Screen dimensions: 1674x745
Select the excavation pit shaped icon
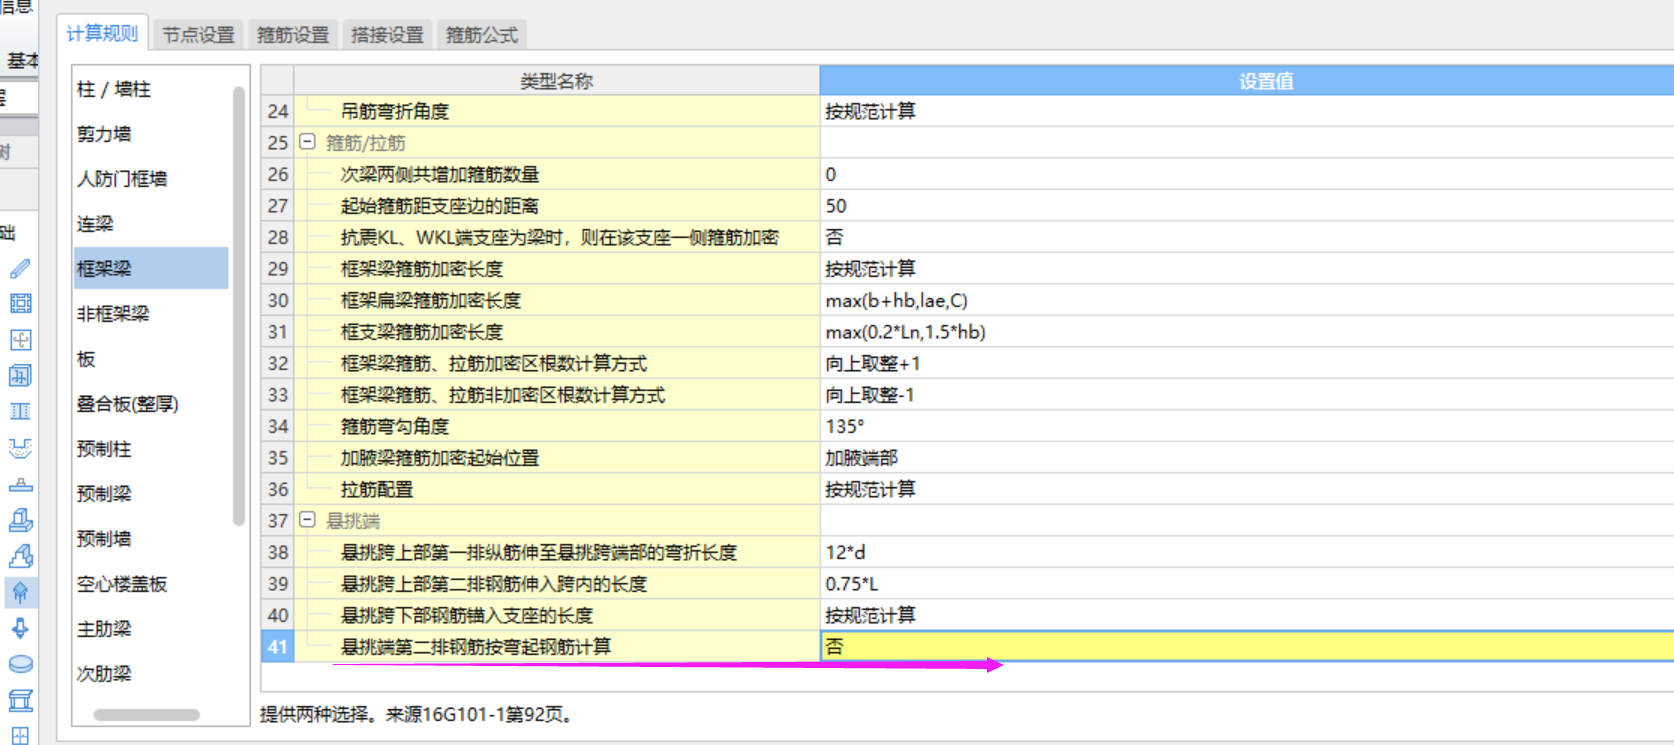tap(20, 448)
